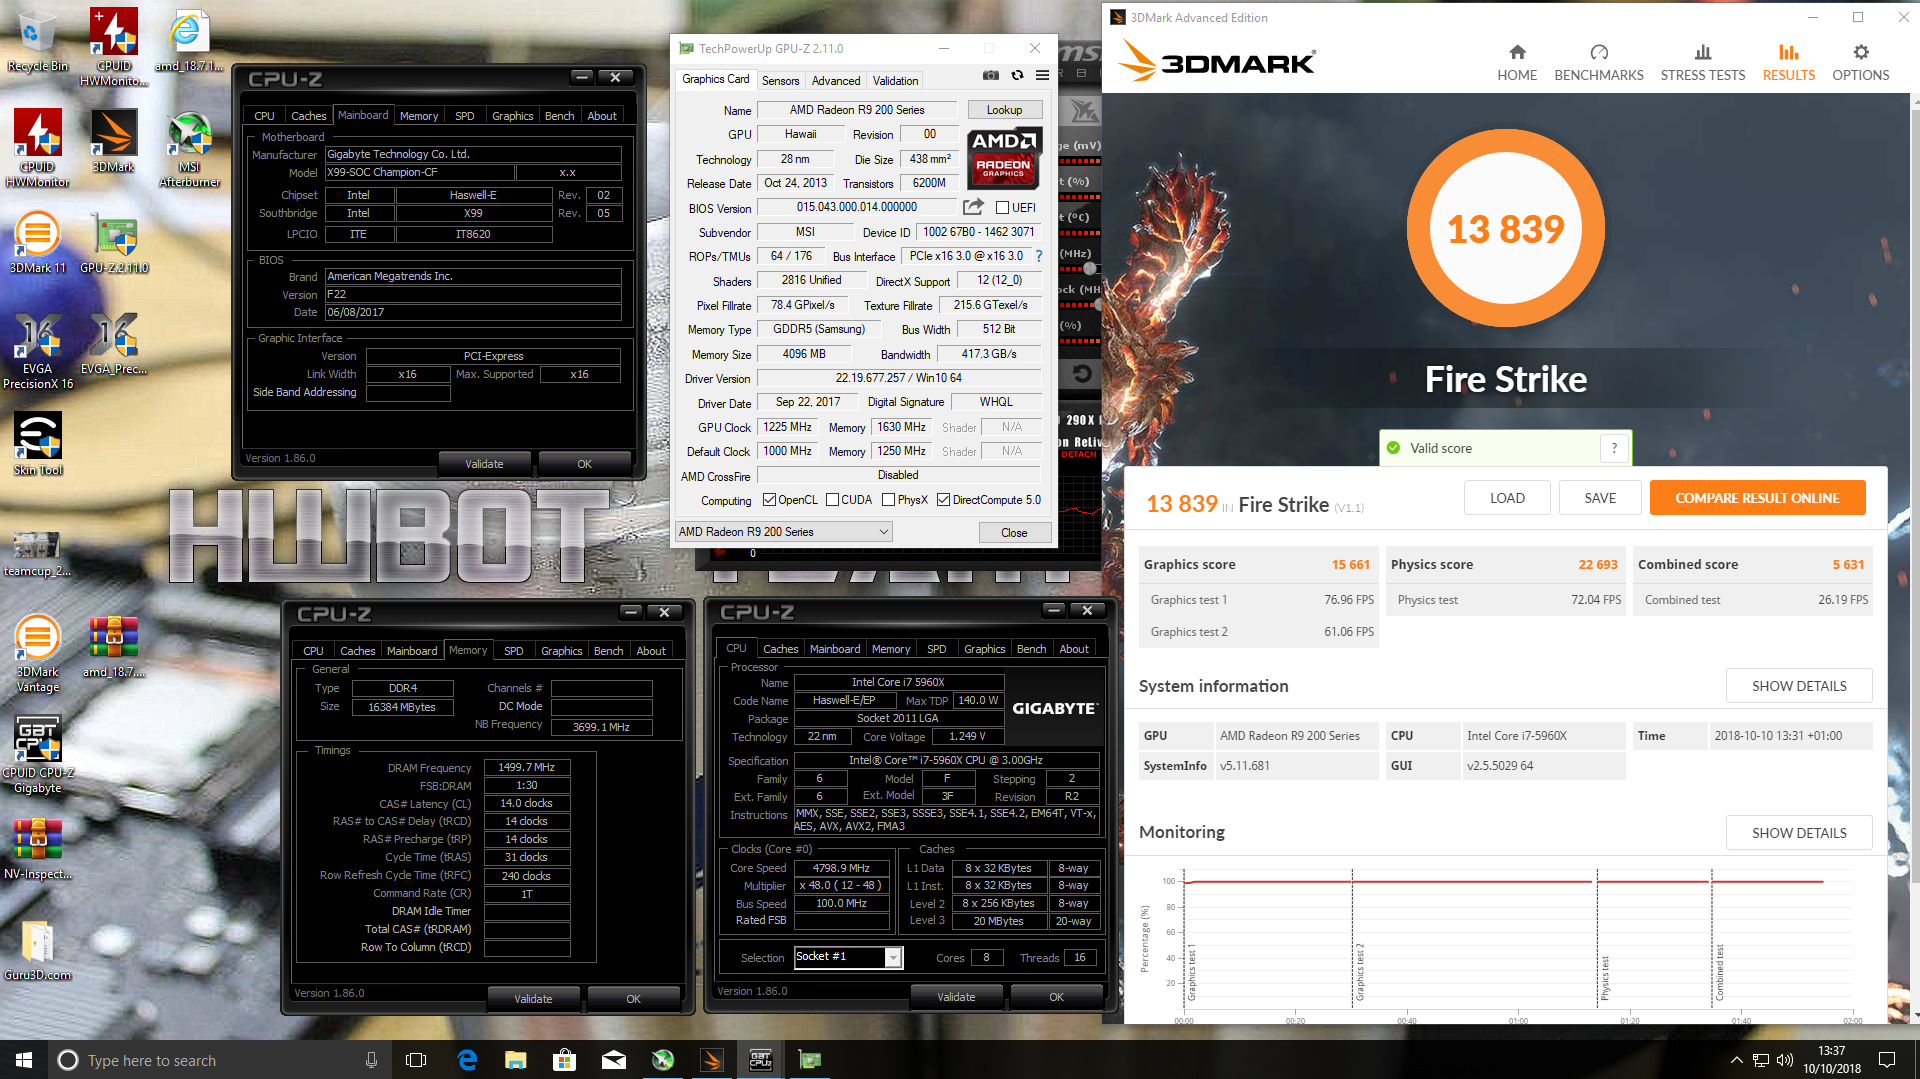Click Validate in CPU-Z CPU window

[956, 997]
